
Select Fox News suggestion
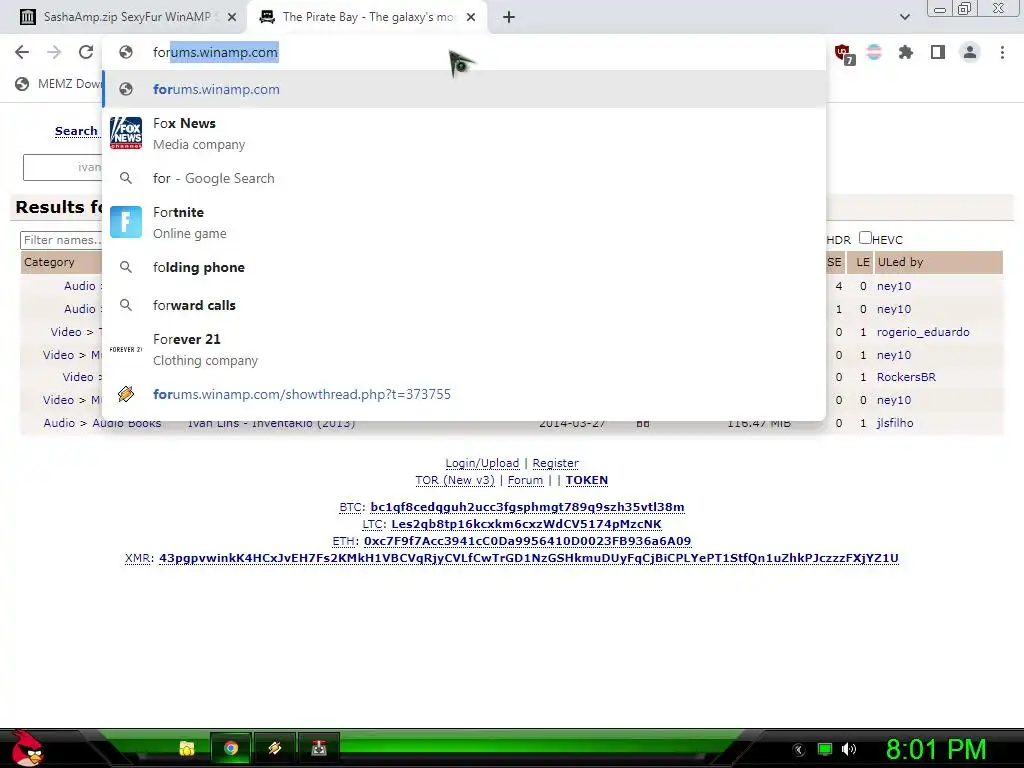coord(464,133)
